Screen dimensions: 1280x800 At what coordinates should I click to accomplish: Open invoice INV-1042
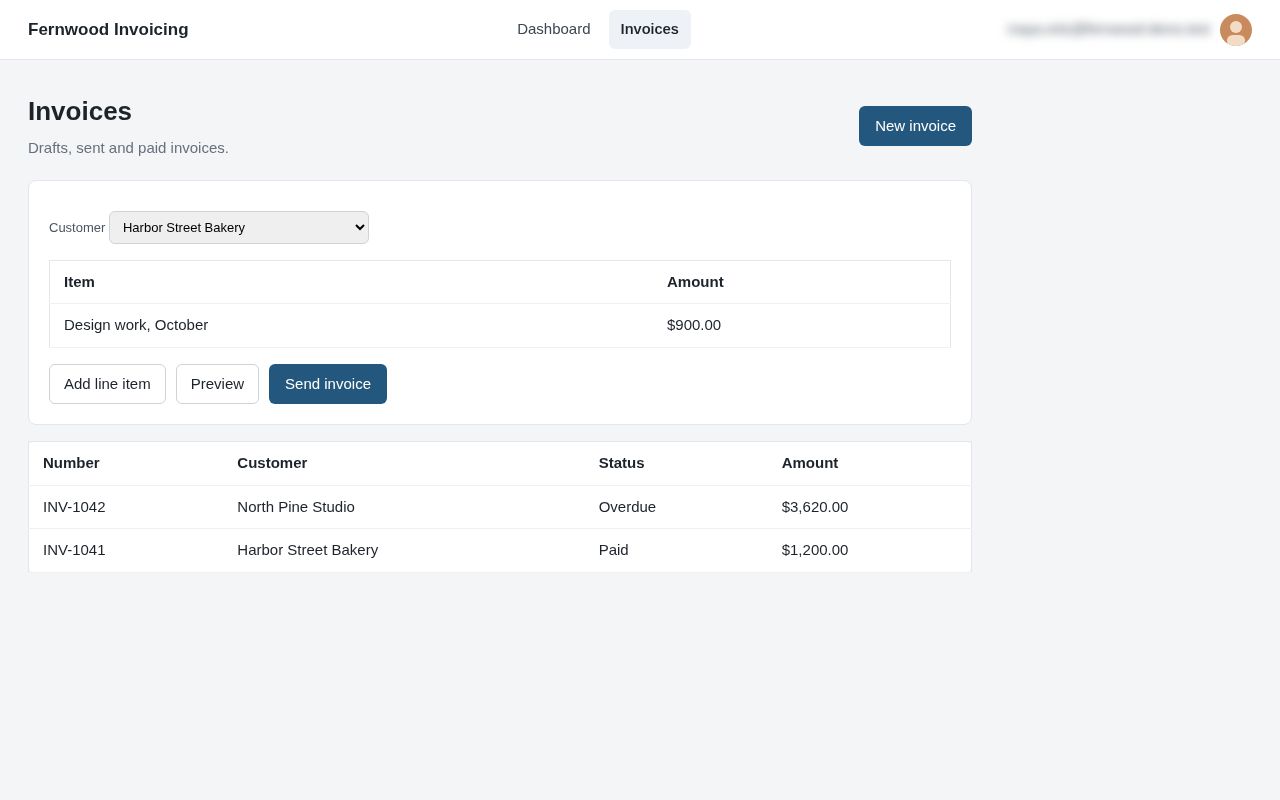point(74,507)
